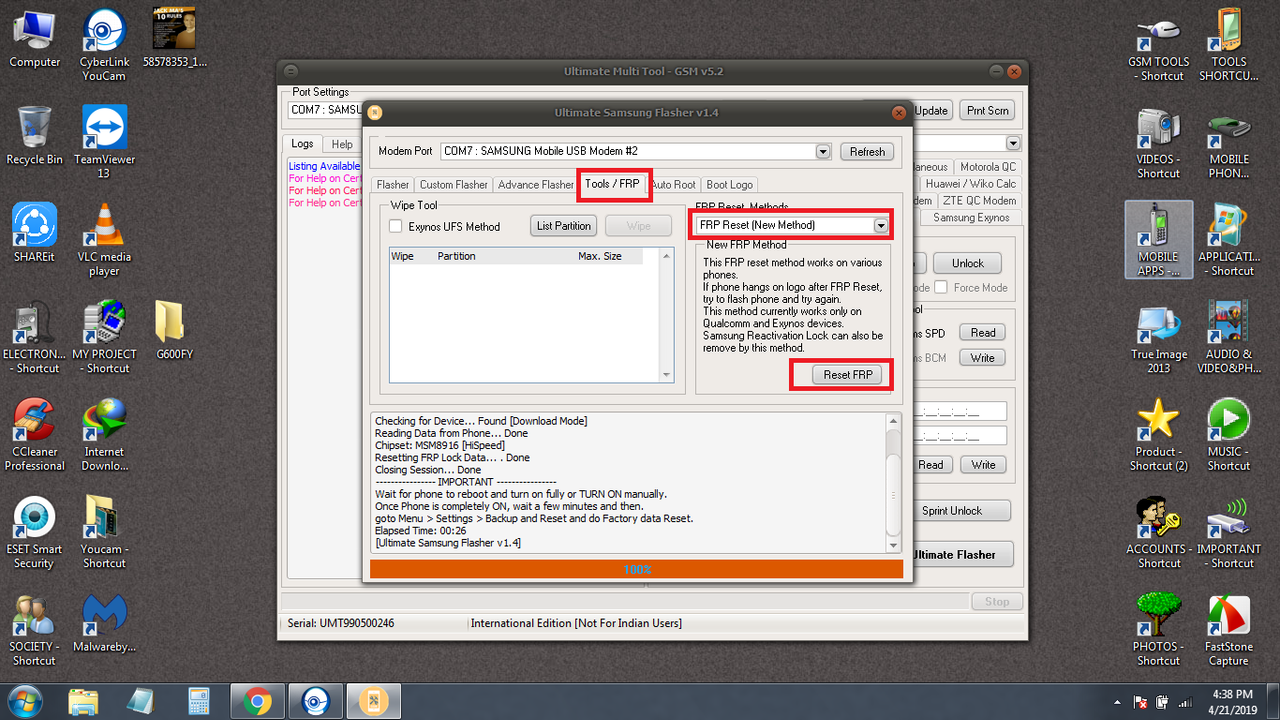Image resolution: width=1280 pixels, height=720 pixels.
Task: Select the PHOTOS shortcut icon
Action: (x=1158, y=630)
